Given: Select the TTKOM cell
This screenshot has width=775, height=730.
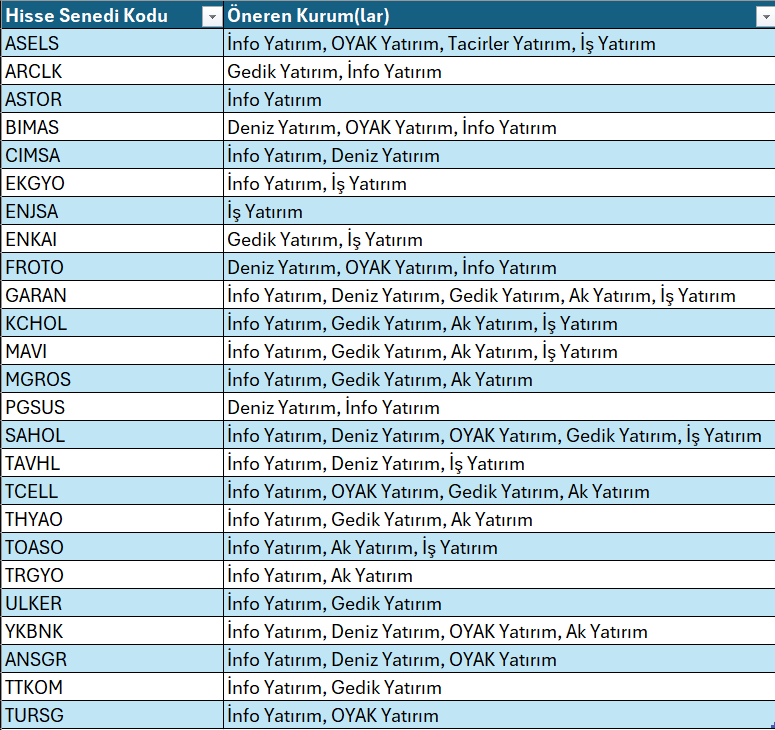Looking at the screenshot, I should [x=112, y=687].
